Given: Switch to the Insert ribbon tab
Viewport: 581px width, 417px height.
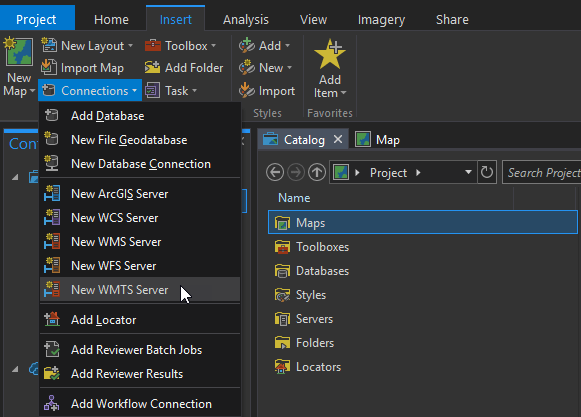Looking at the screenshot, I should coord(176,19).
